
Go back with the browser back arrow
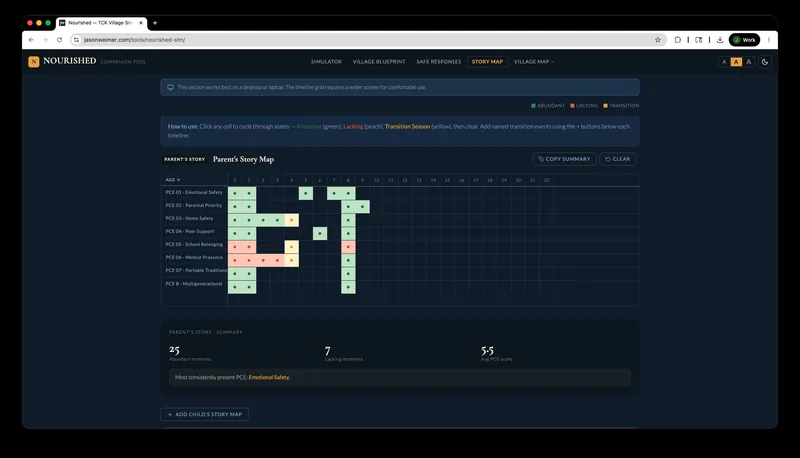coord(31,40)
